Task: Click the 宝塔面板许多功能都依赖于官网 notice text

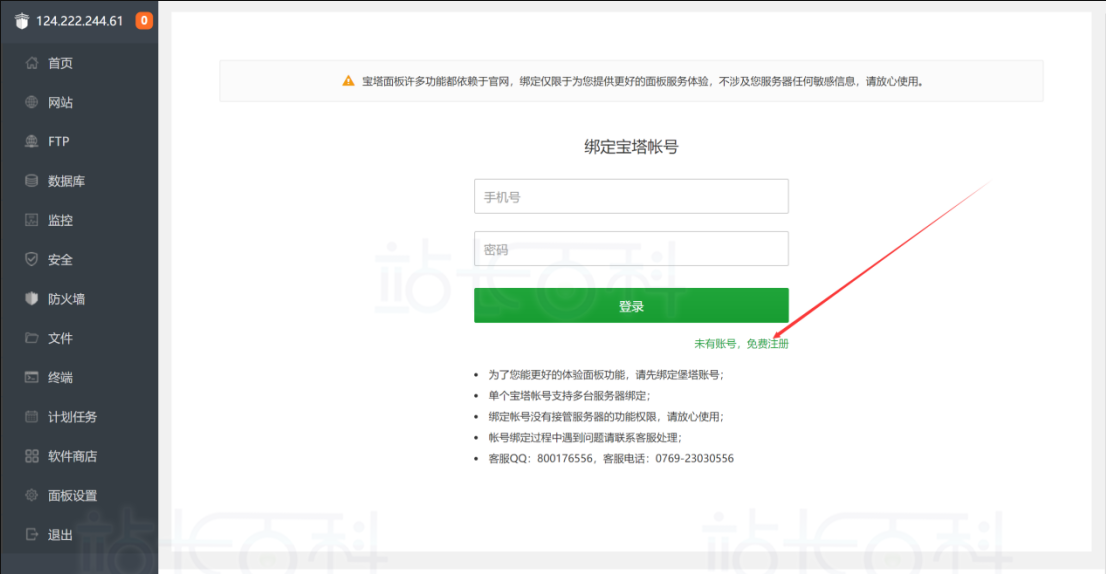Action: pyautogui.click(x=643, y=81)
